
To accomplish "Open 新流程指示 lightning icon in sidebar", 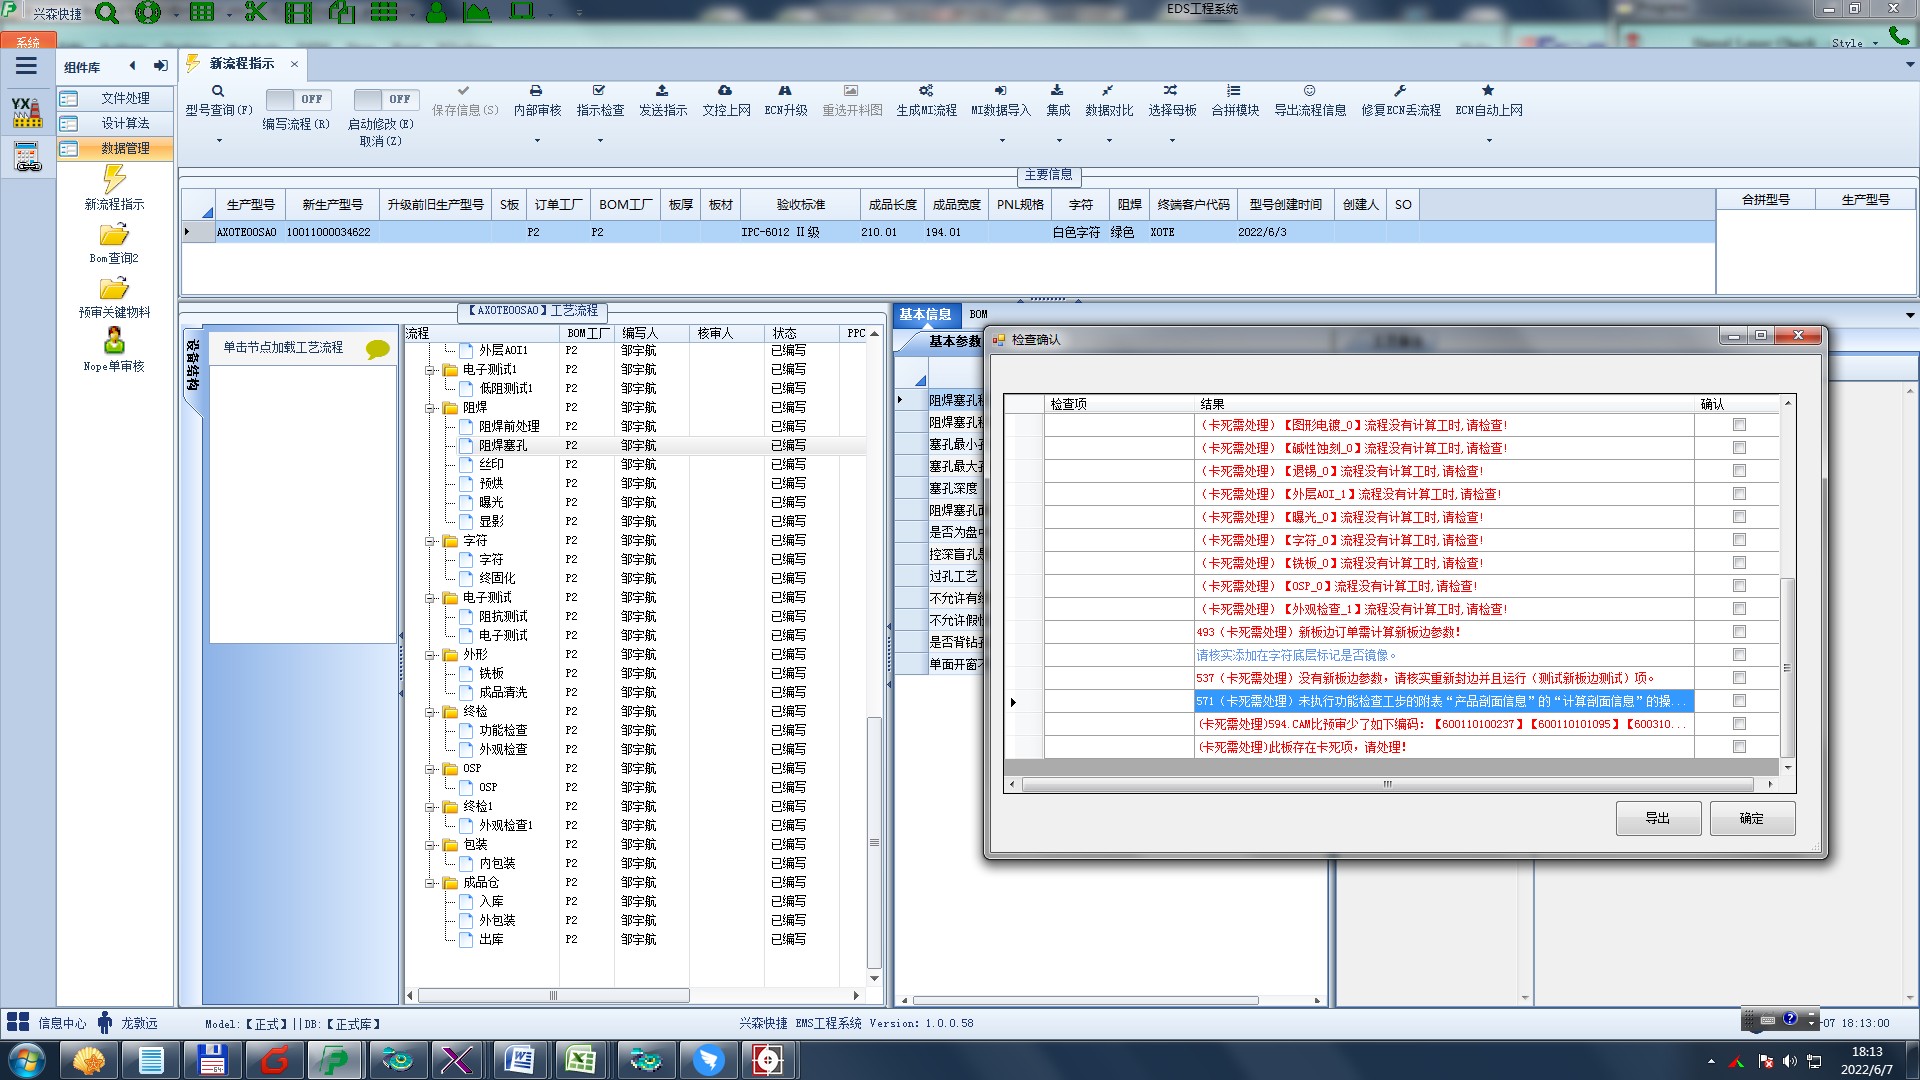I will tap(114, 180).
